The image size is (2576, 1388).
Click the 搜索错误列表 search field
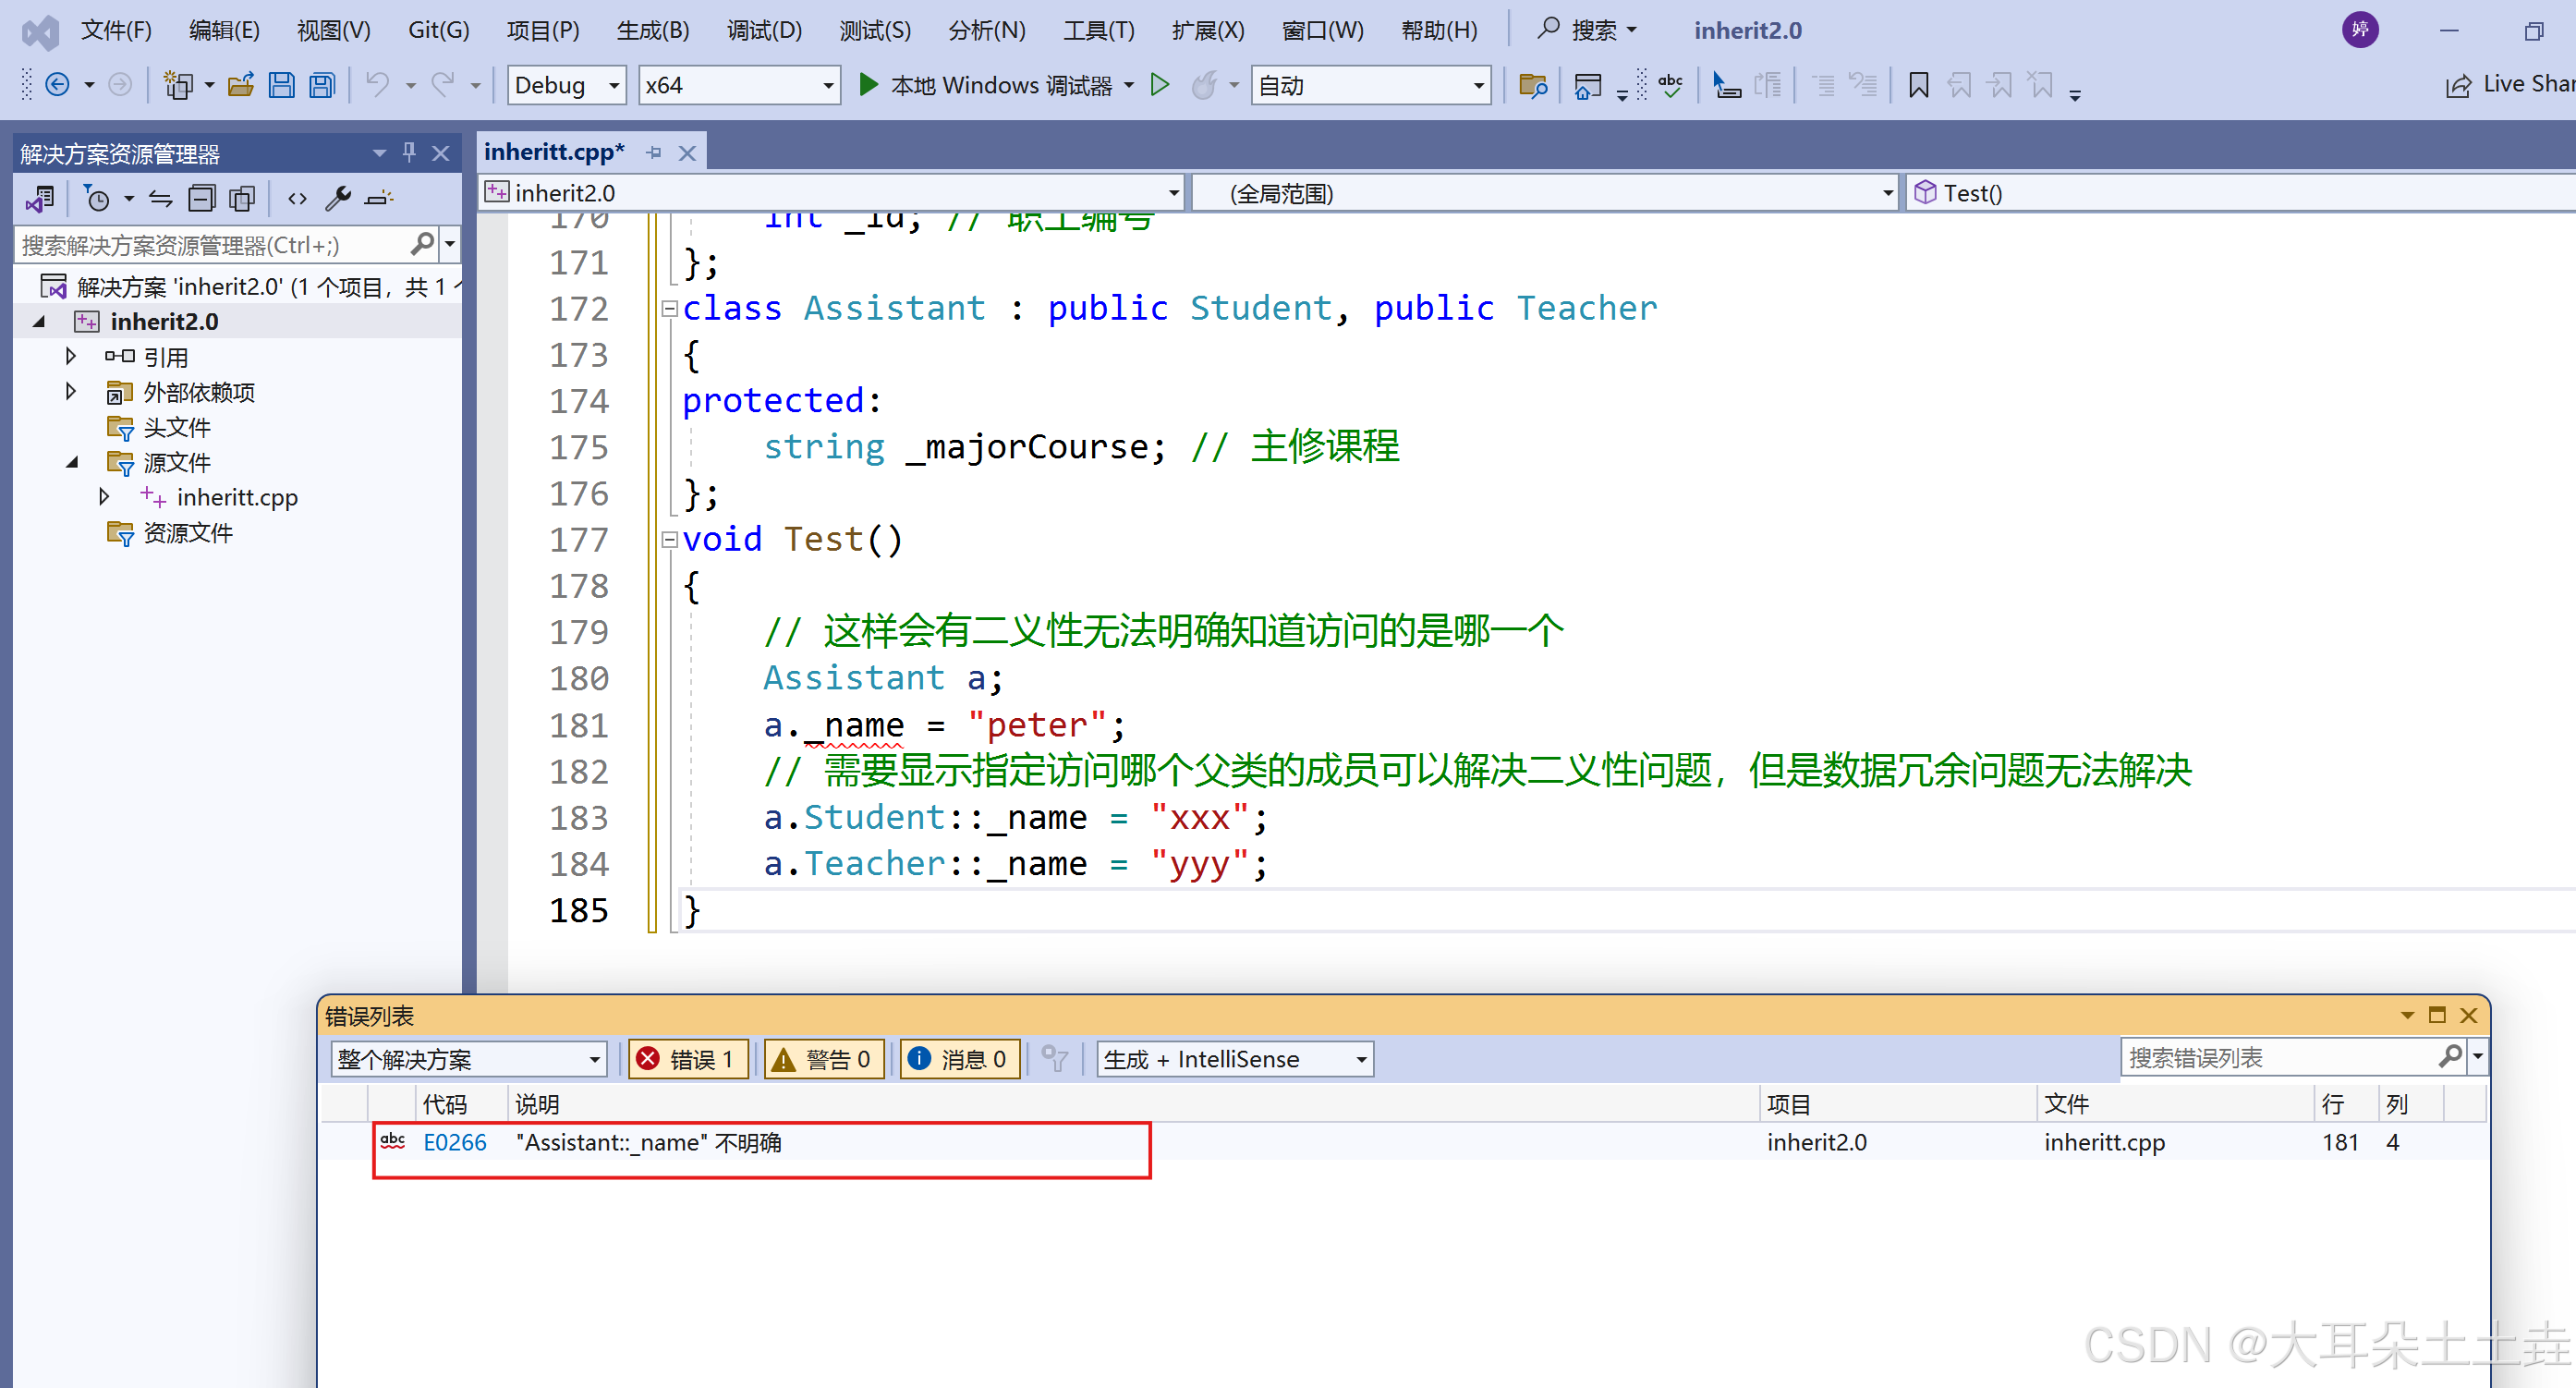coord(2281,1058)
